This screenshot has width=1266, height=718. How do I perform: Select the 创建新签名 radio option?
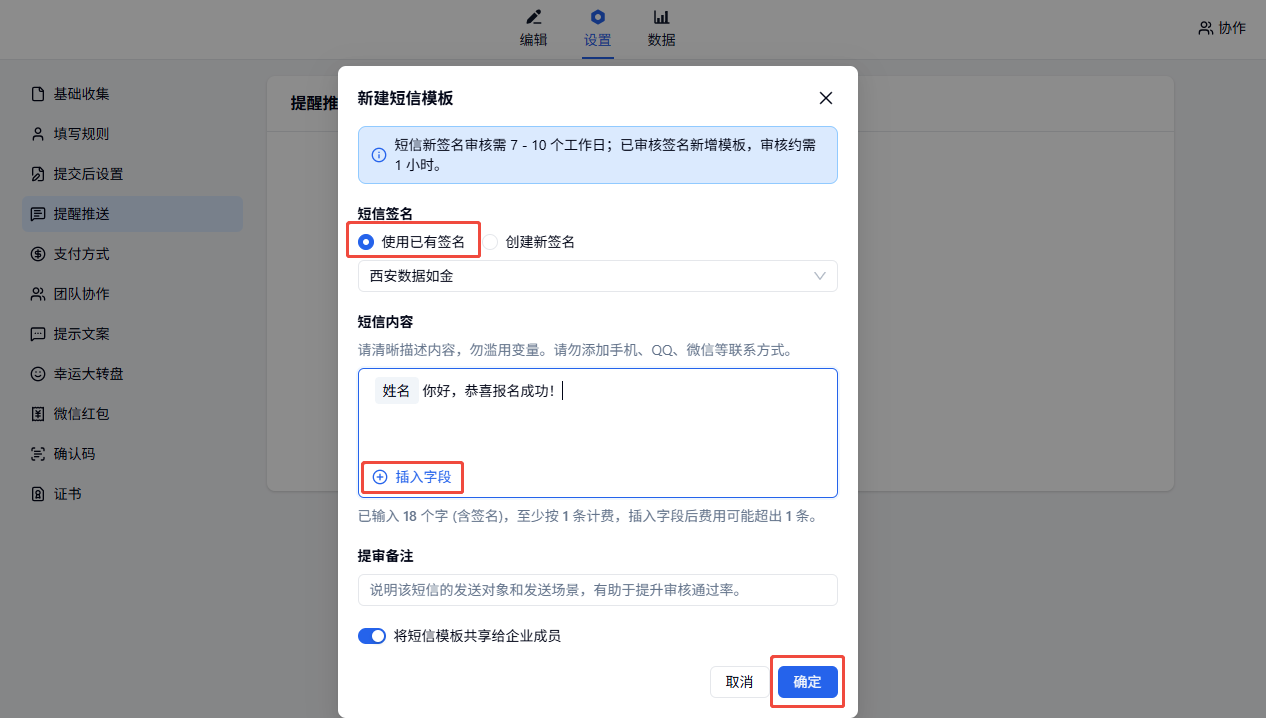491,242
